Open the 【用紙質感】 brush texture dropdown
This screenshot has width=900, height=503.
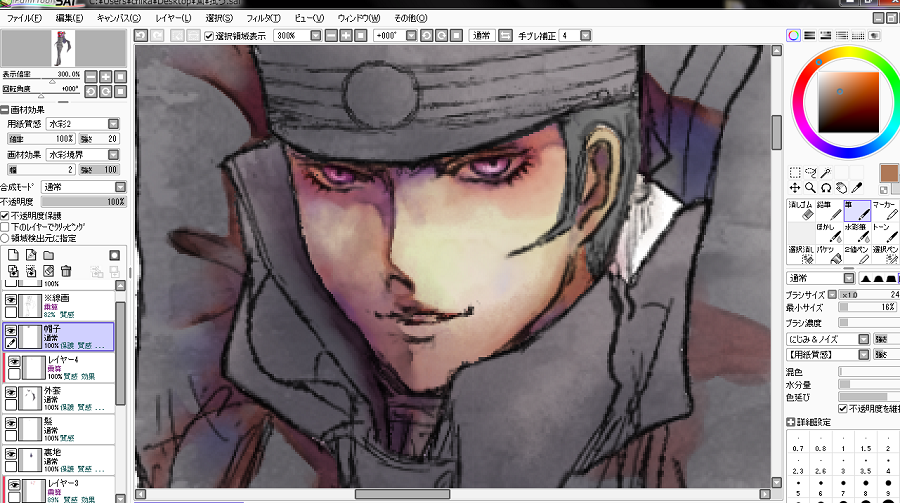pyautogui.click(x=863, y=355)
